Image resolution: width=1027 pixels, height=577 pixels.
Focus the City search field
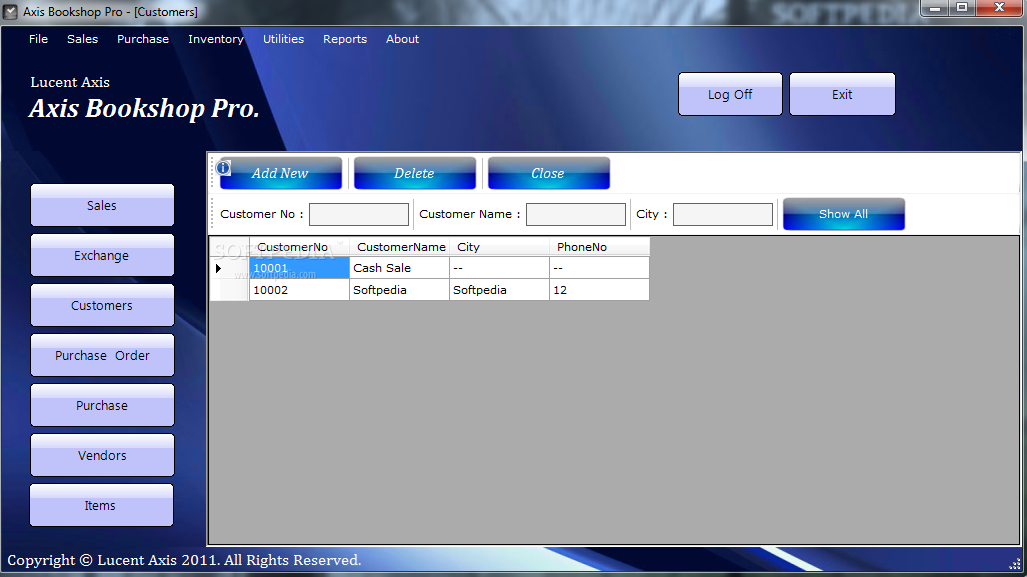point(723,214)
